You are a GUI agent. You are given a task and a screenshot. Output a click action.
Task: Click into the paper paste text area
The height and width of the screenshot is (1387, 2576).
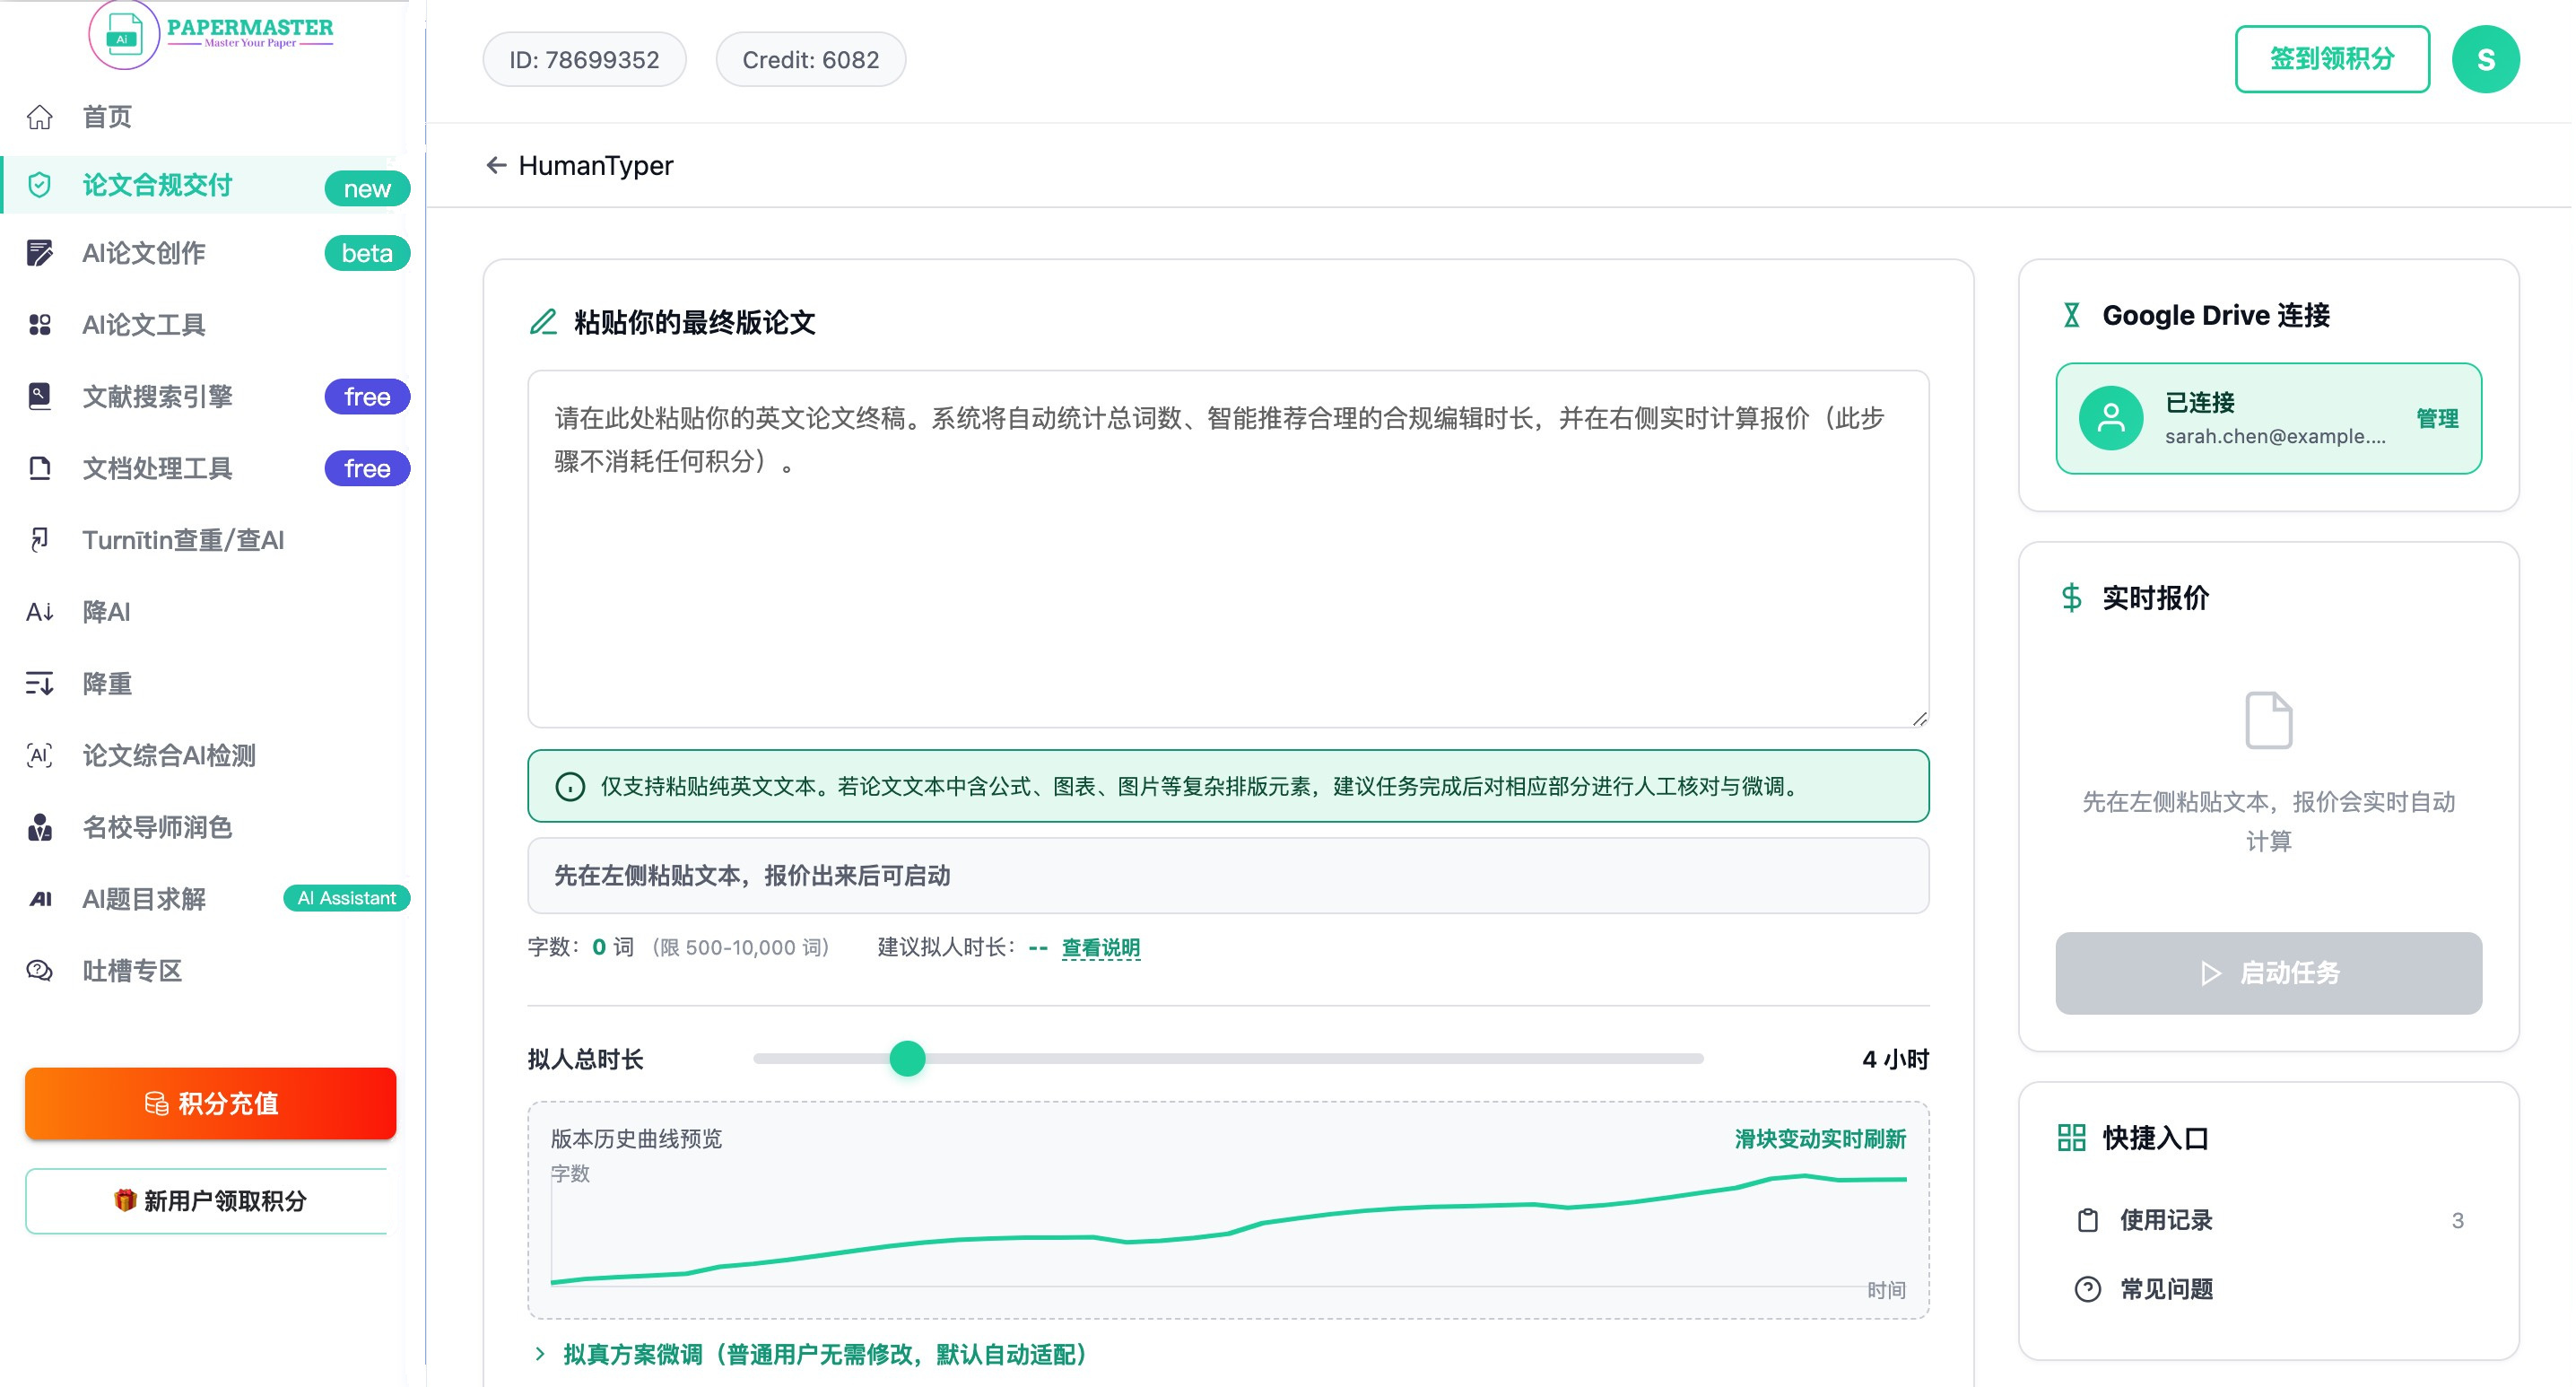pos(1228,549)
